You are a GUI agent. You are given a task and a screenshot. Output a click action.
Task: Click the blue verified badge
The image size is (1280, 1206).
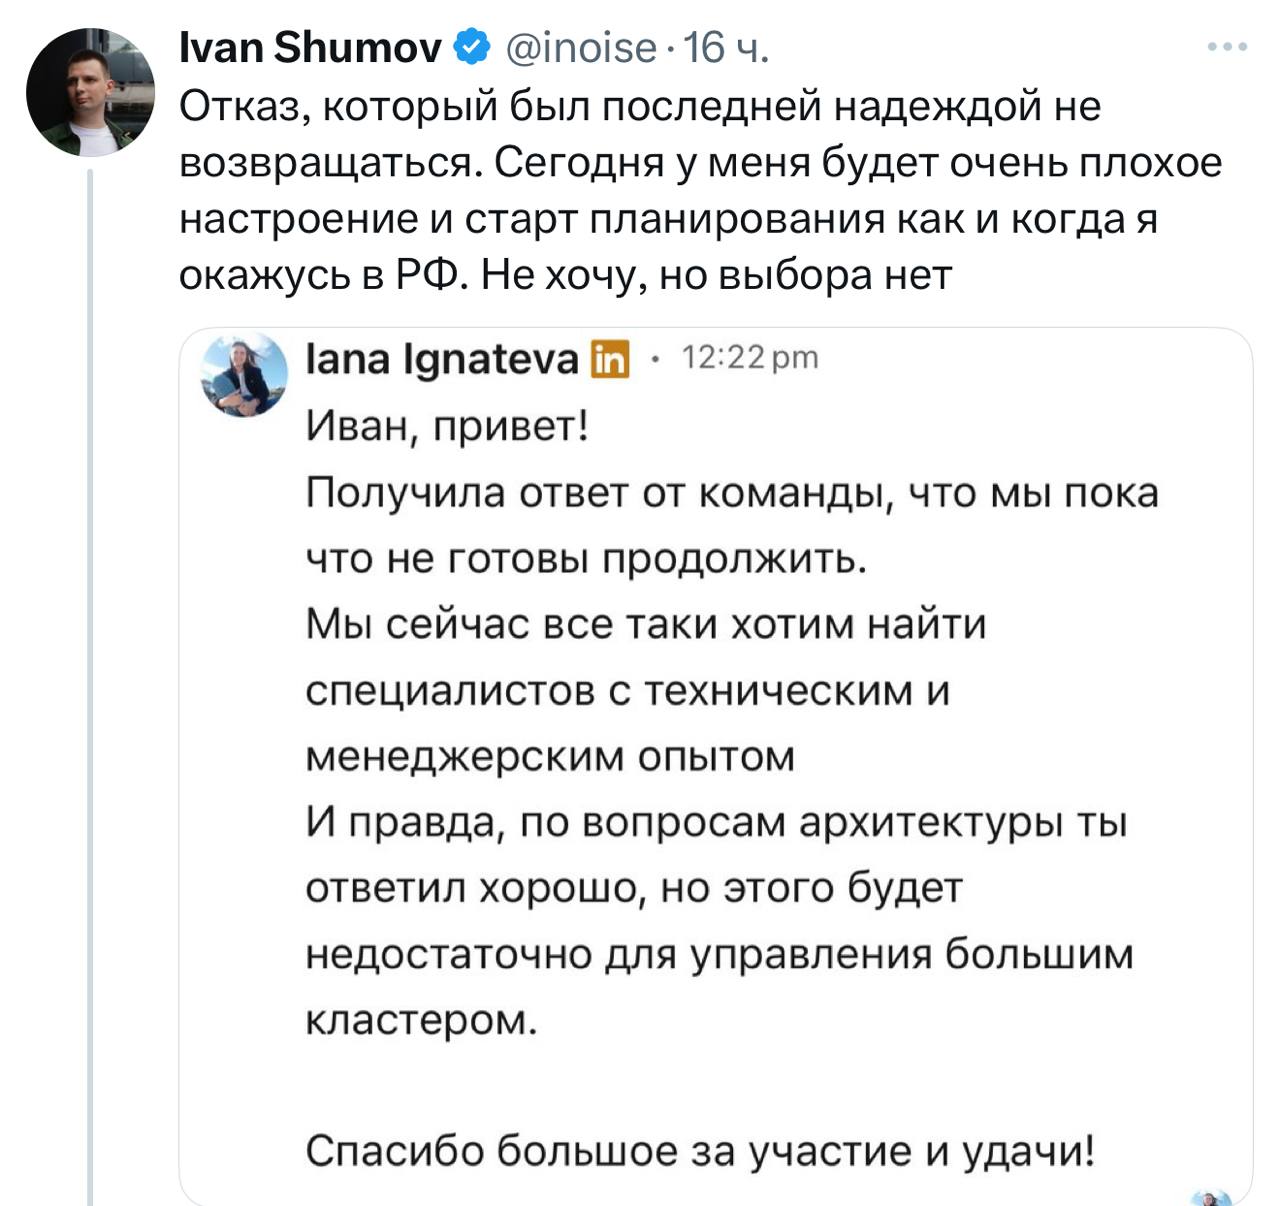473,47
